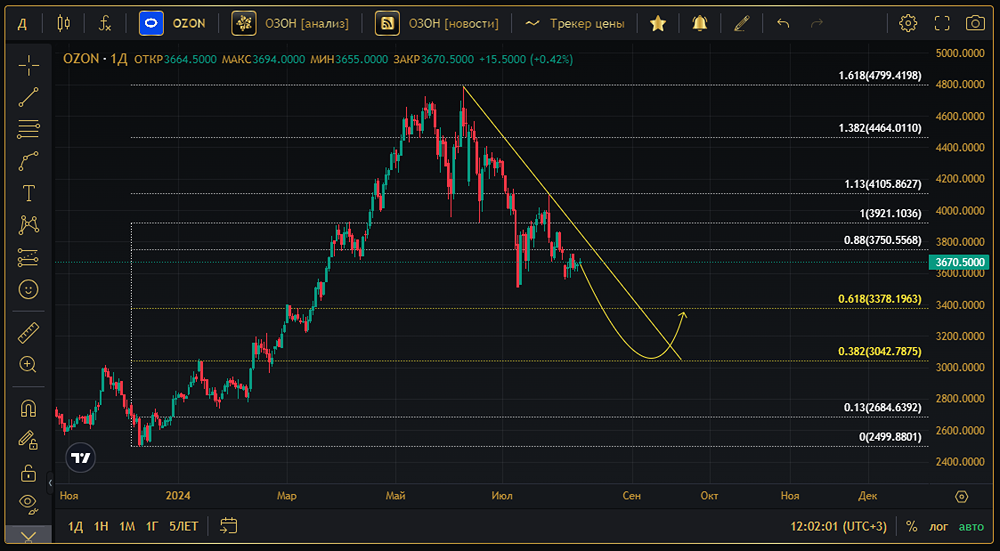Select the 1Н time range

click(x=101, y=526)
